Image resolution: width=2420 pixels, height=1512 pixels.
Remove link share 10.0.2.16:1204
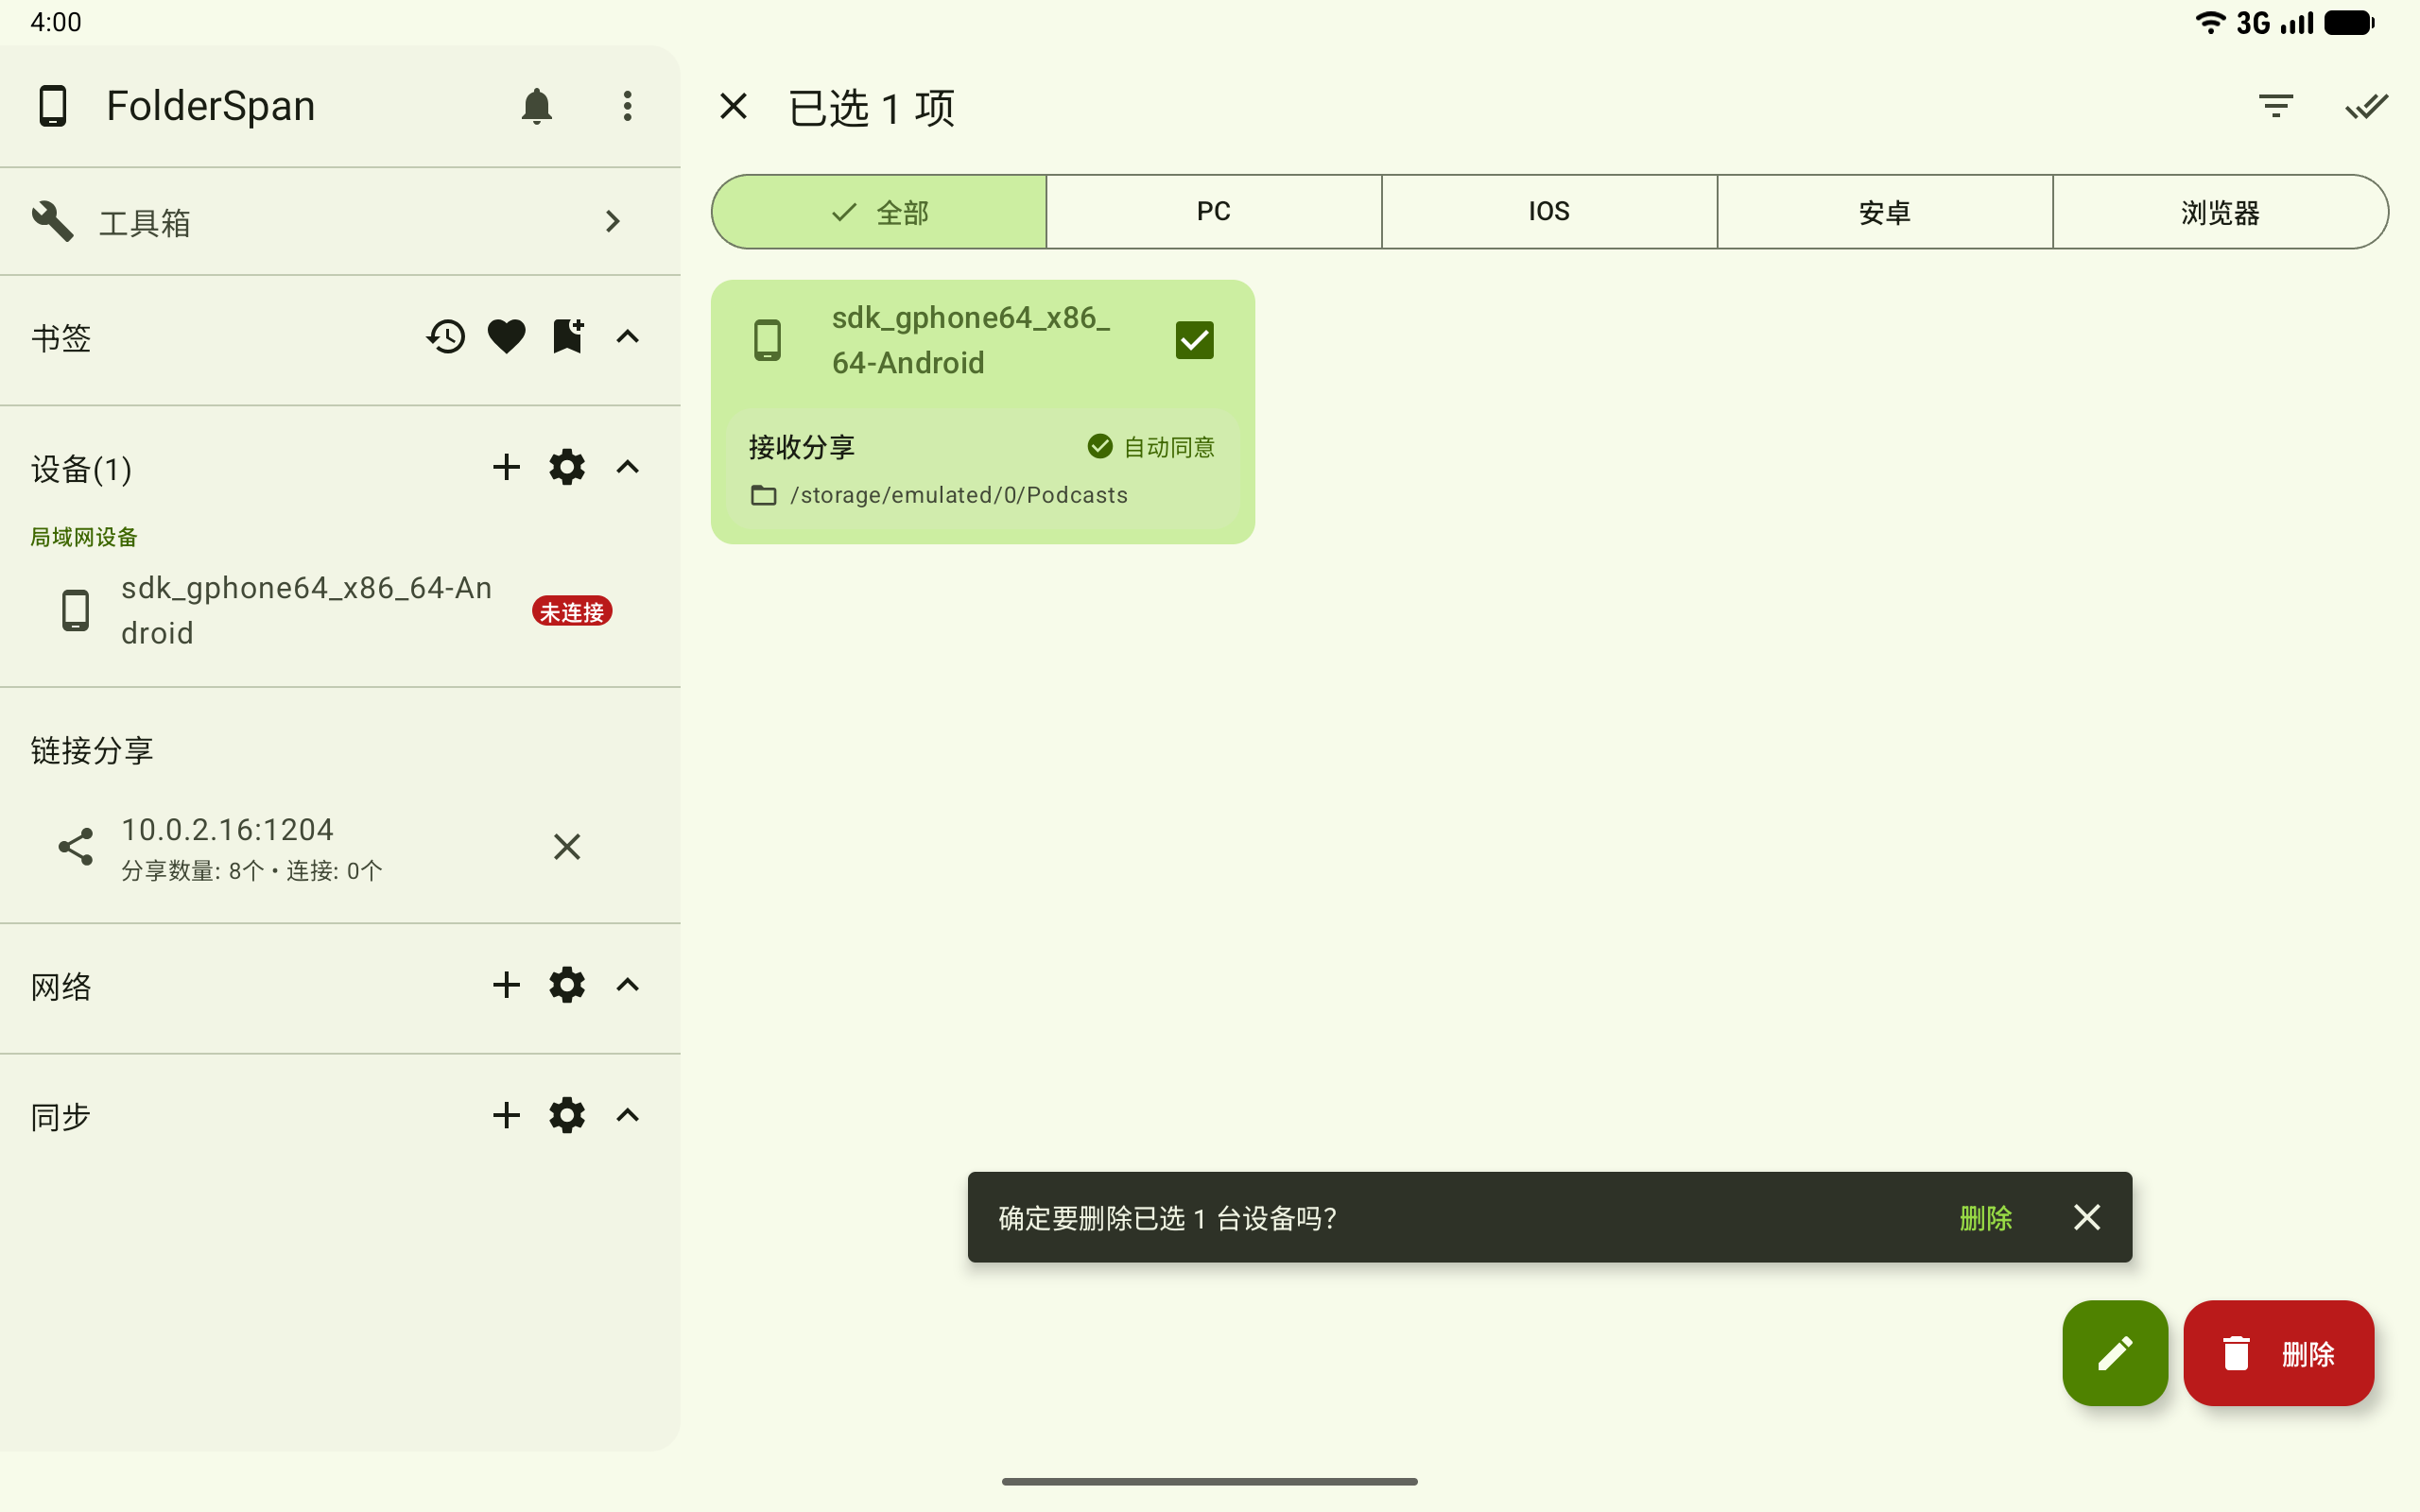point(567,847)
